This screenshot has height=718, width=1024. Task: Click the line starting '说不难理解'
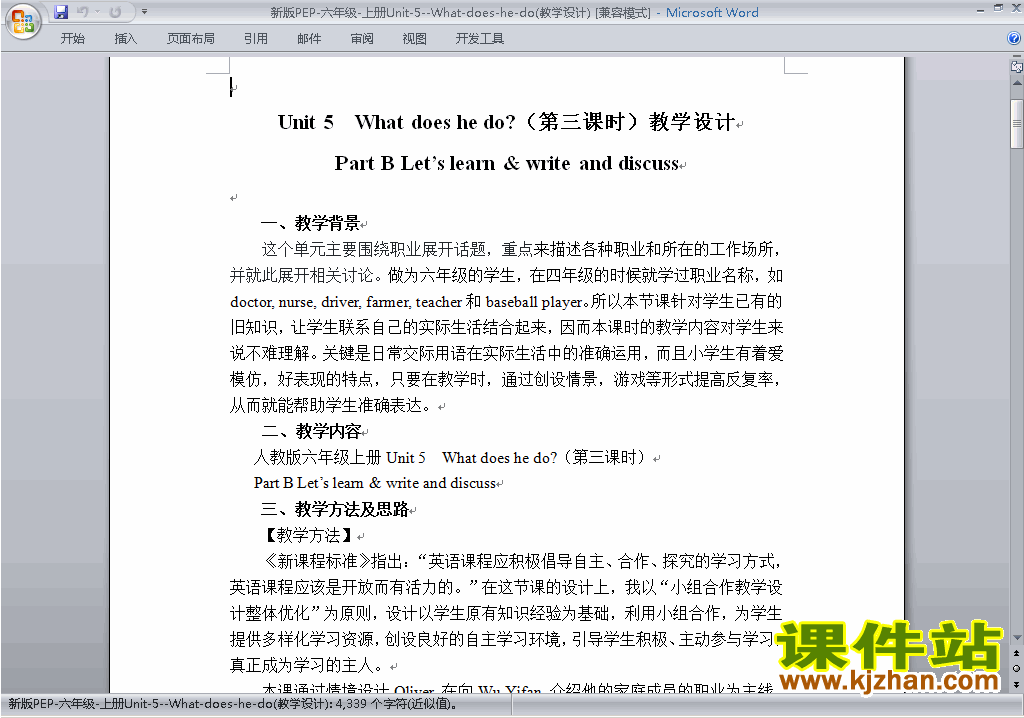[x=506, y=353]
